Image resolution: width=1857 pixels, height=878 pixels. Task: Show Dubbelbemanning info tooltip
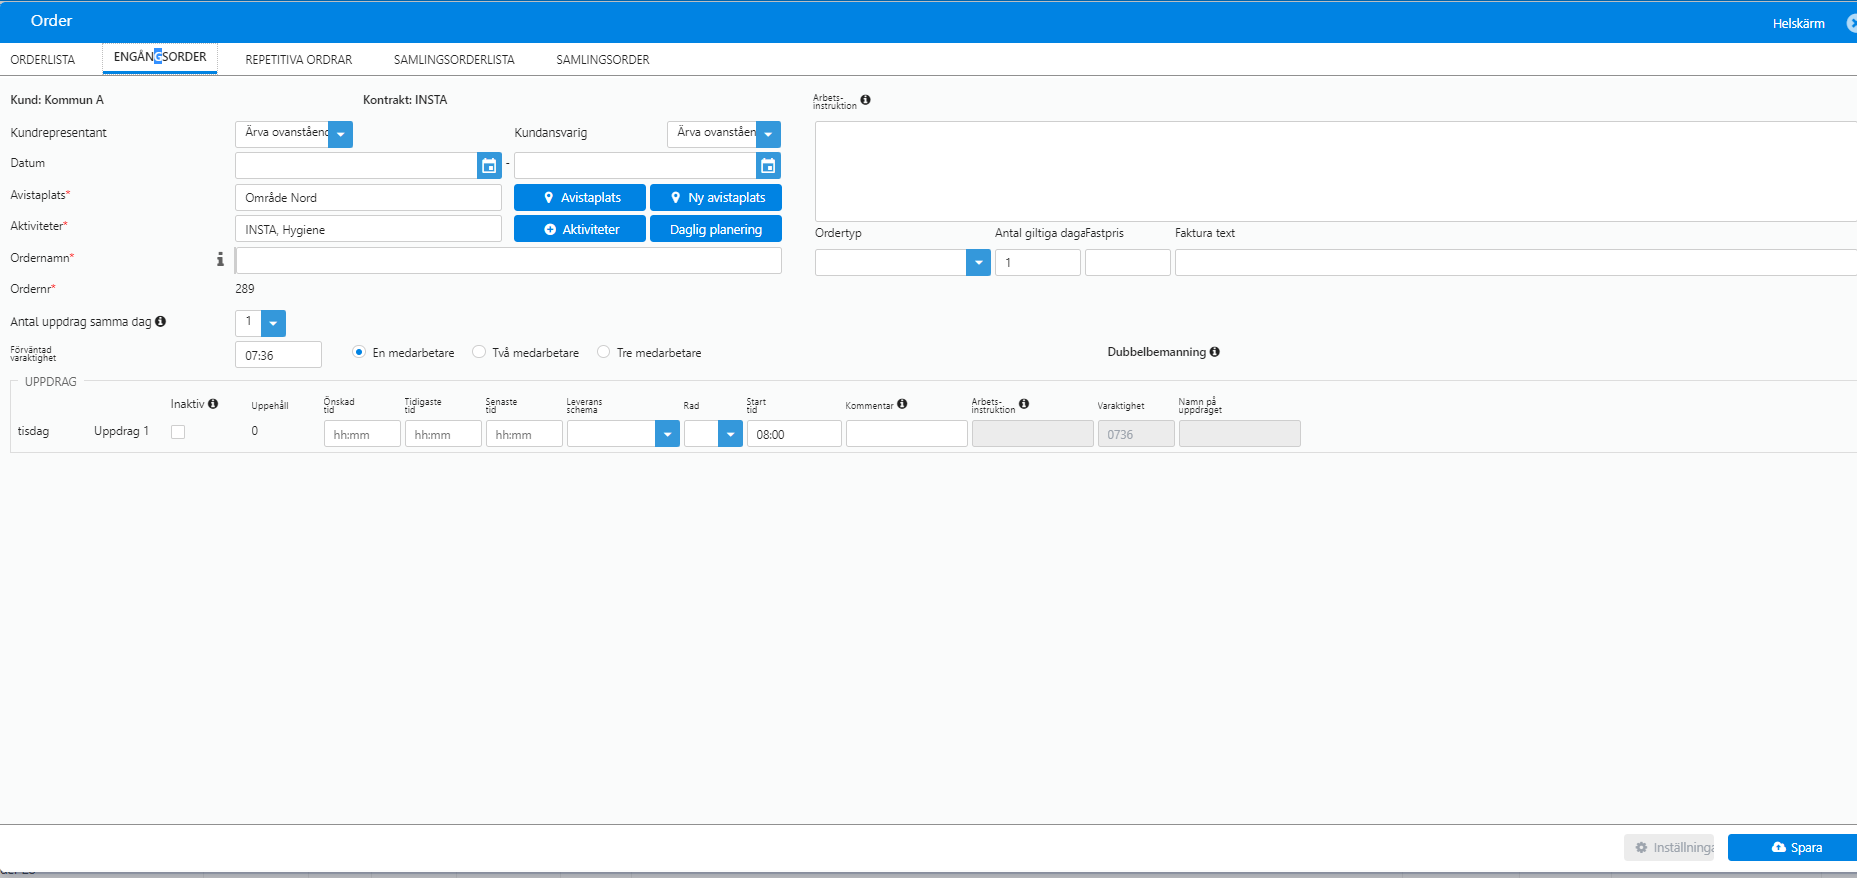[x=1214, y=352]
